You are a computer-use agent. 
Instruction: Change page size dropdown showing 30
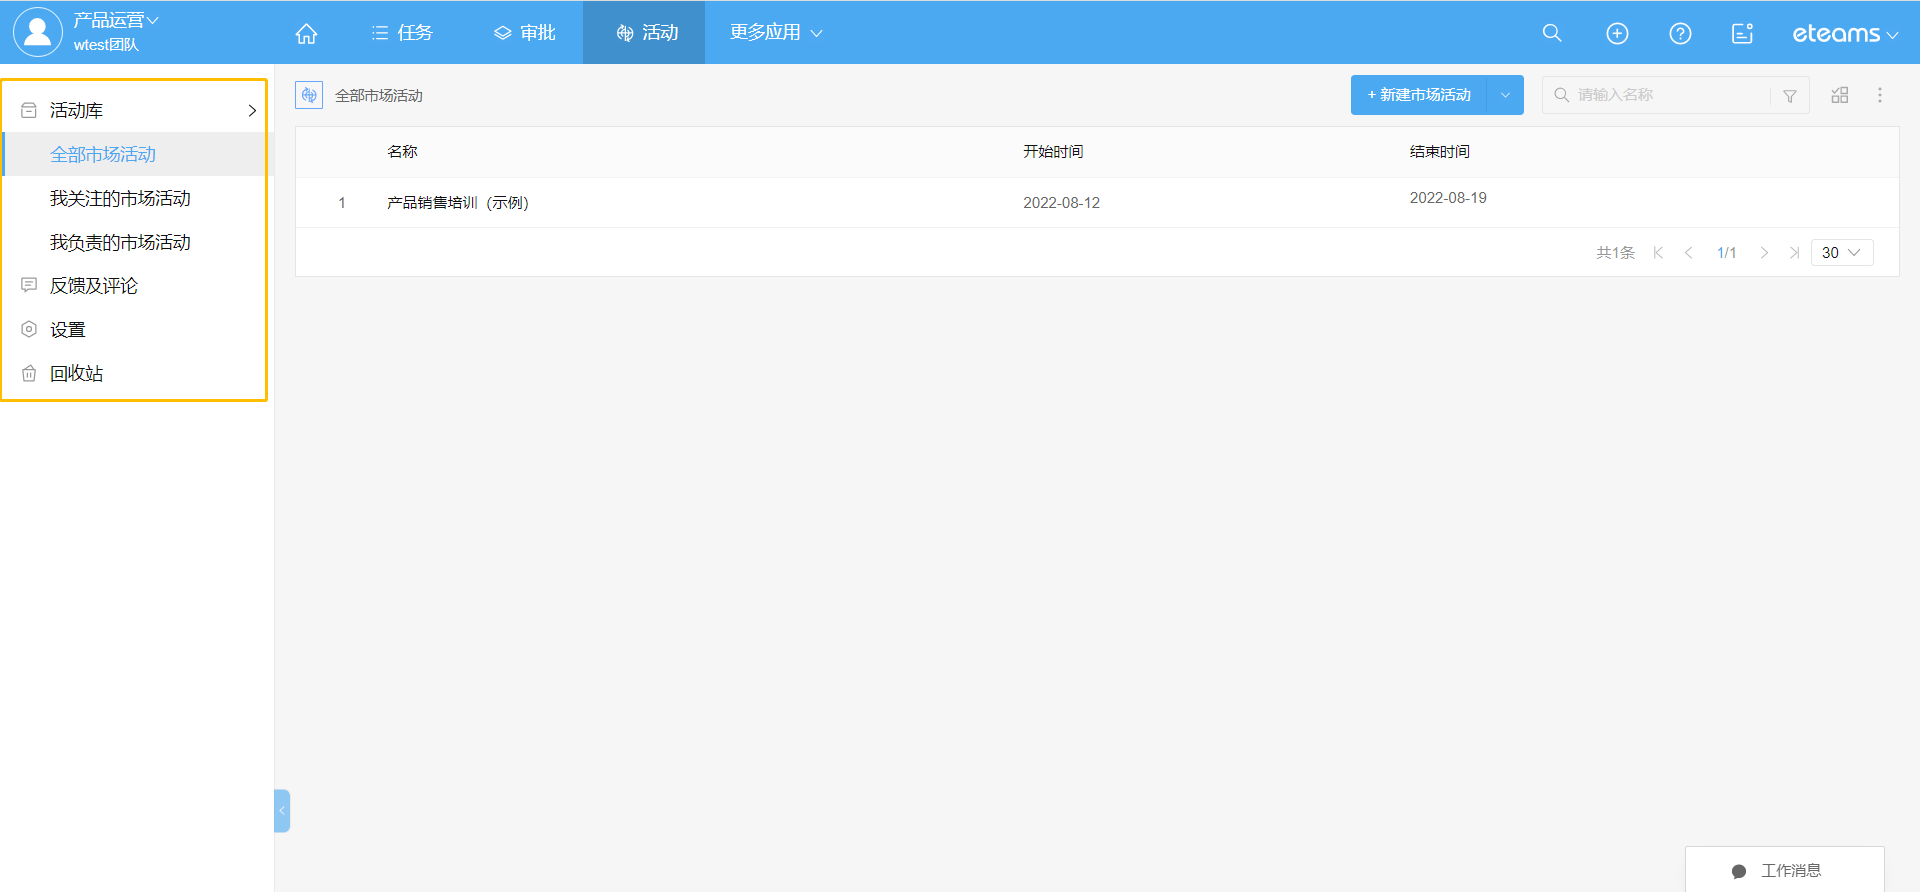[1841, 253]
